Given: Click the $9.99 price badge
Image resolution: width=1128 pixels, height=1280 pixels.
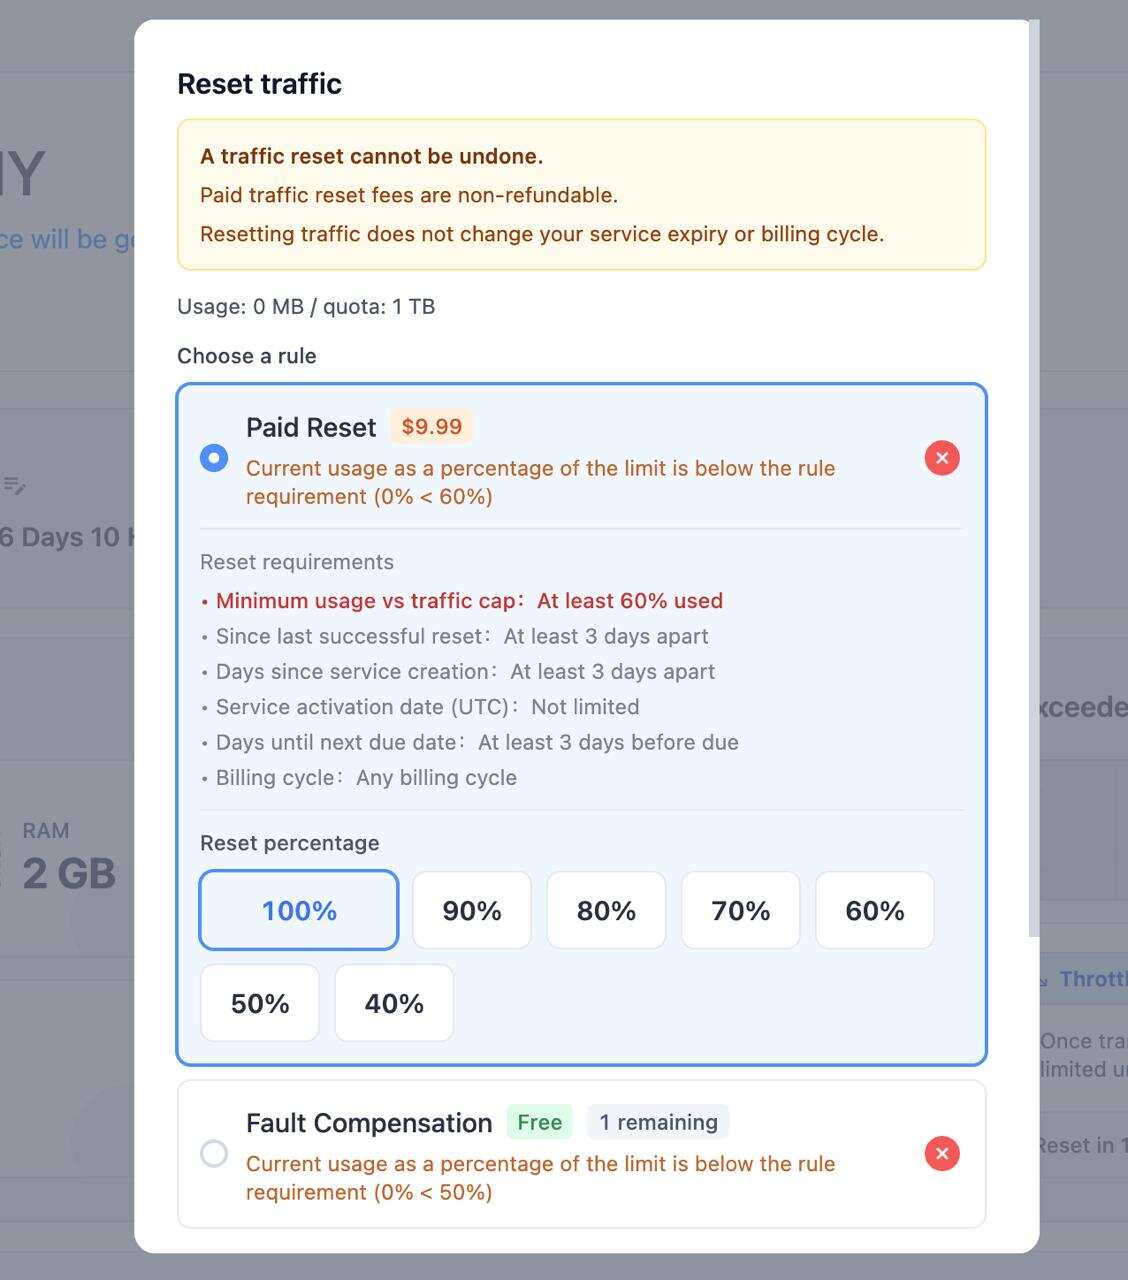Looking at the screenshot, I should click(x=432, y=427).
